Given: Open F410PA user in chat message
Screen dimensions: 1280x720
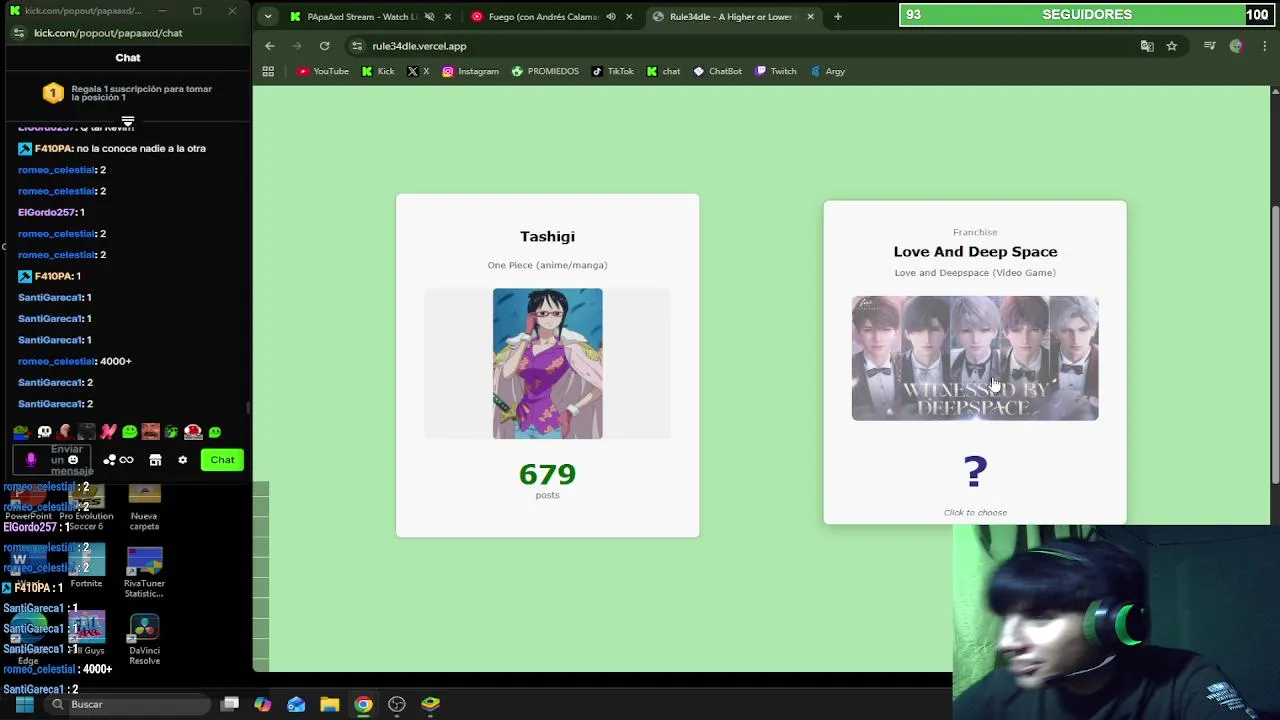Looking at the screenshot, I should pos(54,148).
